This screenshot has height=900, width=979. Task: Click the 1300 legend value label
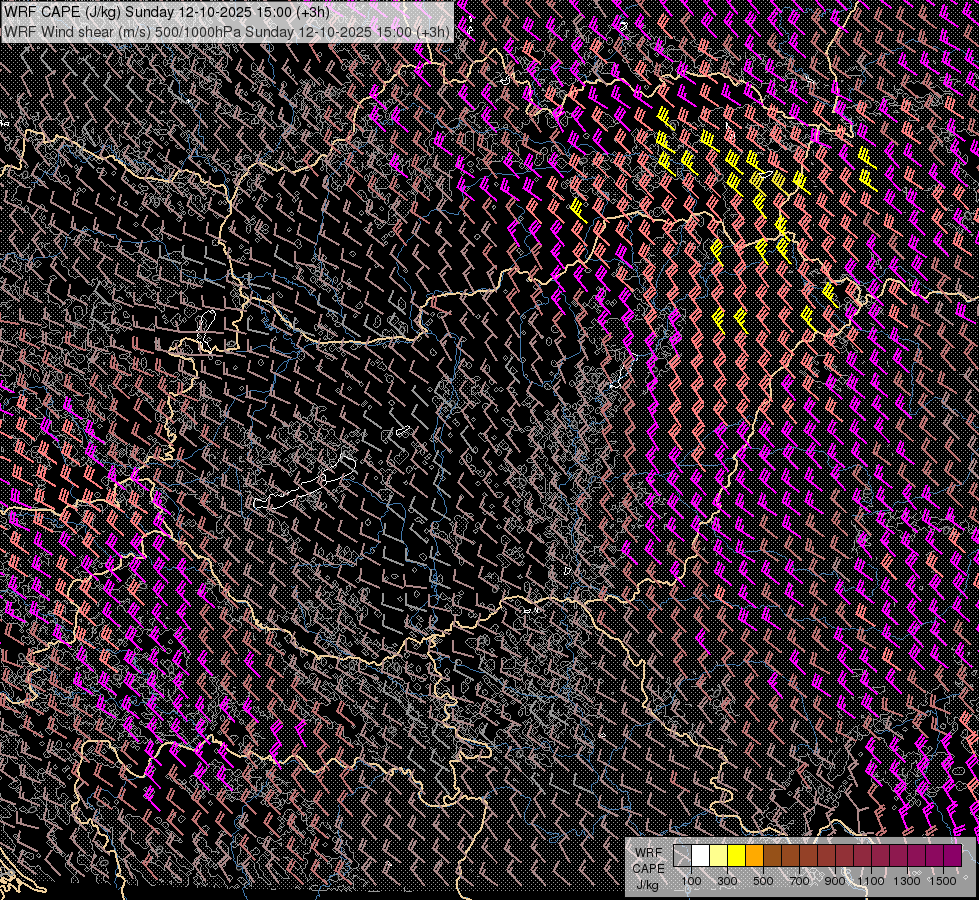point(907,881)
